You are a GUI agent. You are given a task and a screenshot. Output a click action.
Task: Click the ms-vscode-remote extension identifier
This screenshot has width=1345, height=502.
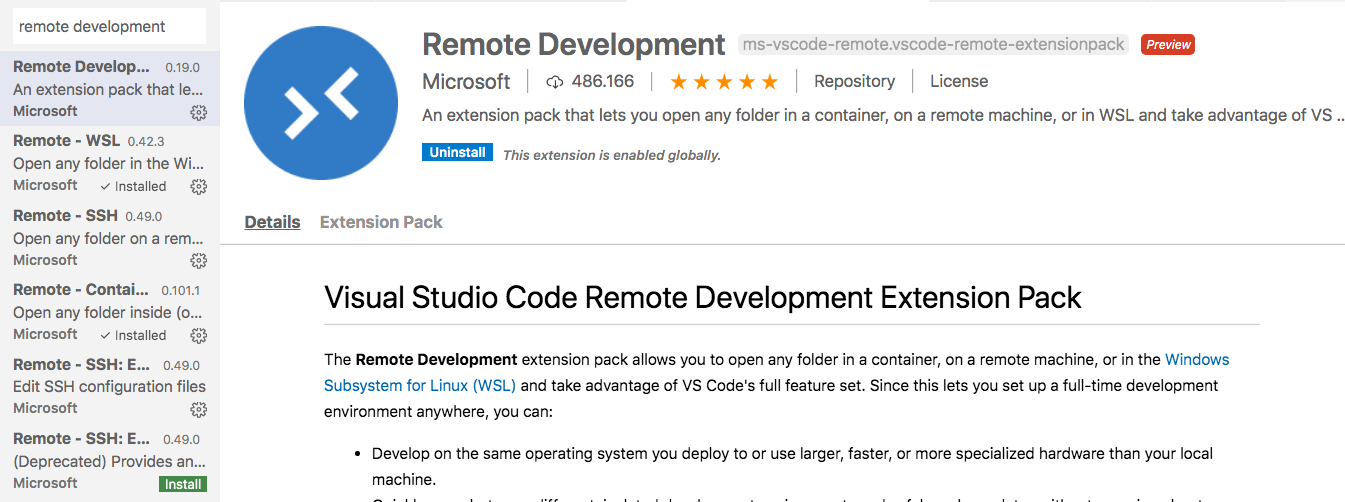pos(934,45)
